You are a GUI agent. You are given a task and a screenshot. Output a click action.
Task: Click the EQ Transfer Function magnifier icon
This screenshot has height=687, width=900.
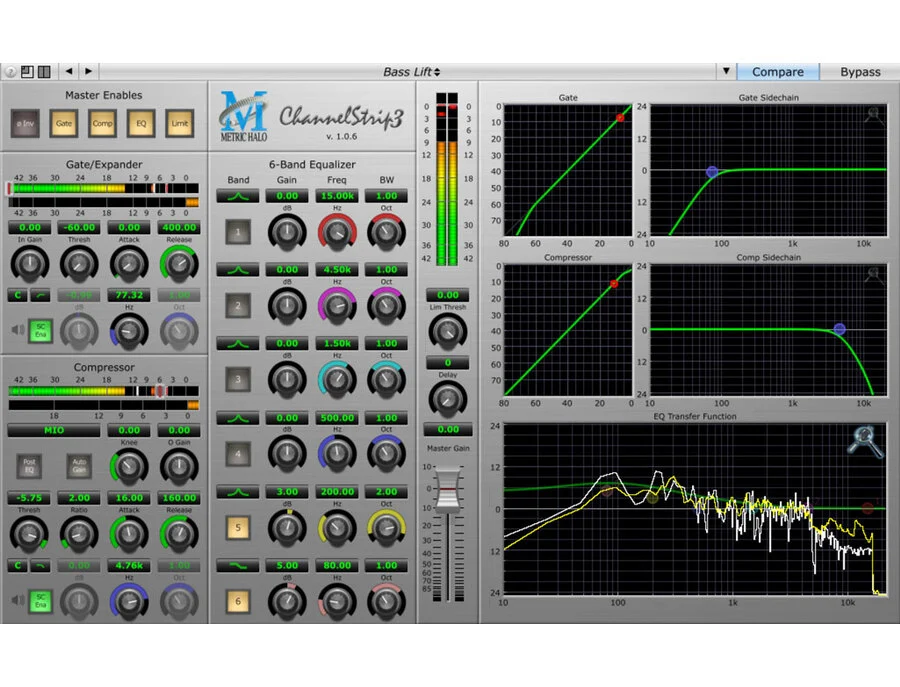pos(865,442)
